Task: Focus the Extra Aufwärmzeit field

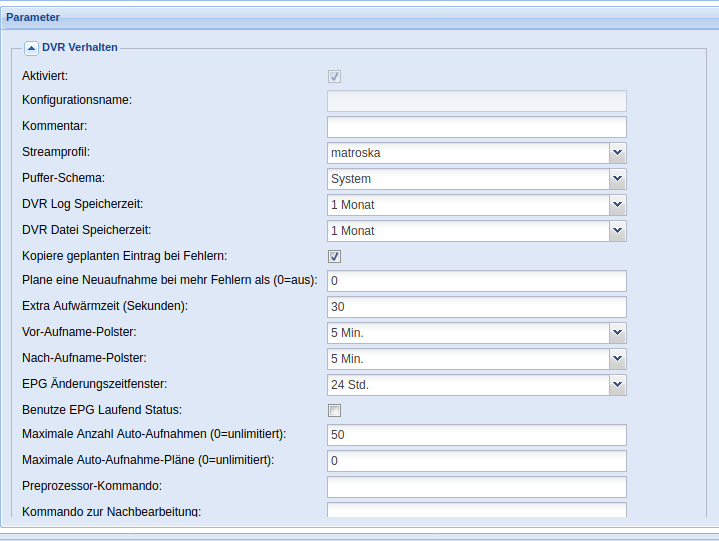Action: click(476, 307)
